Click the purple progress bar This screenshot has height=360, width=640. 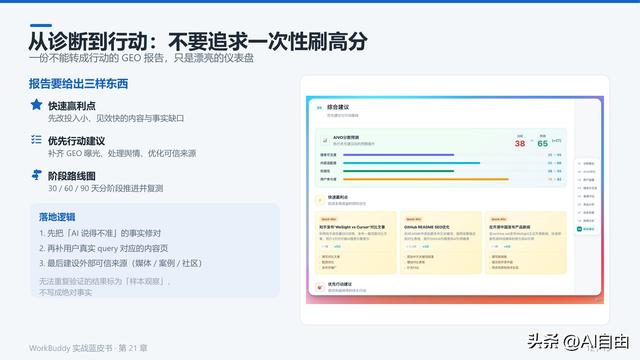click(x=398, y=155)
